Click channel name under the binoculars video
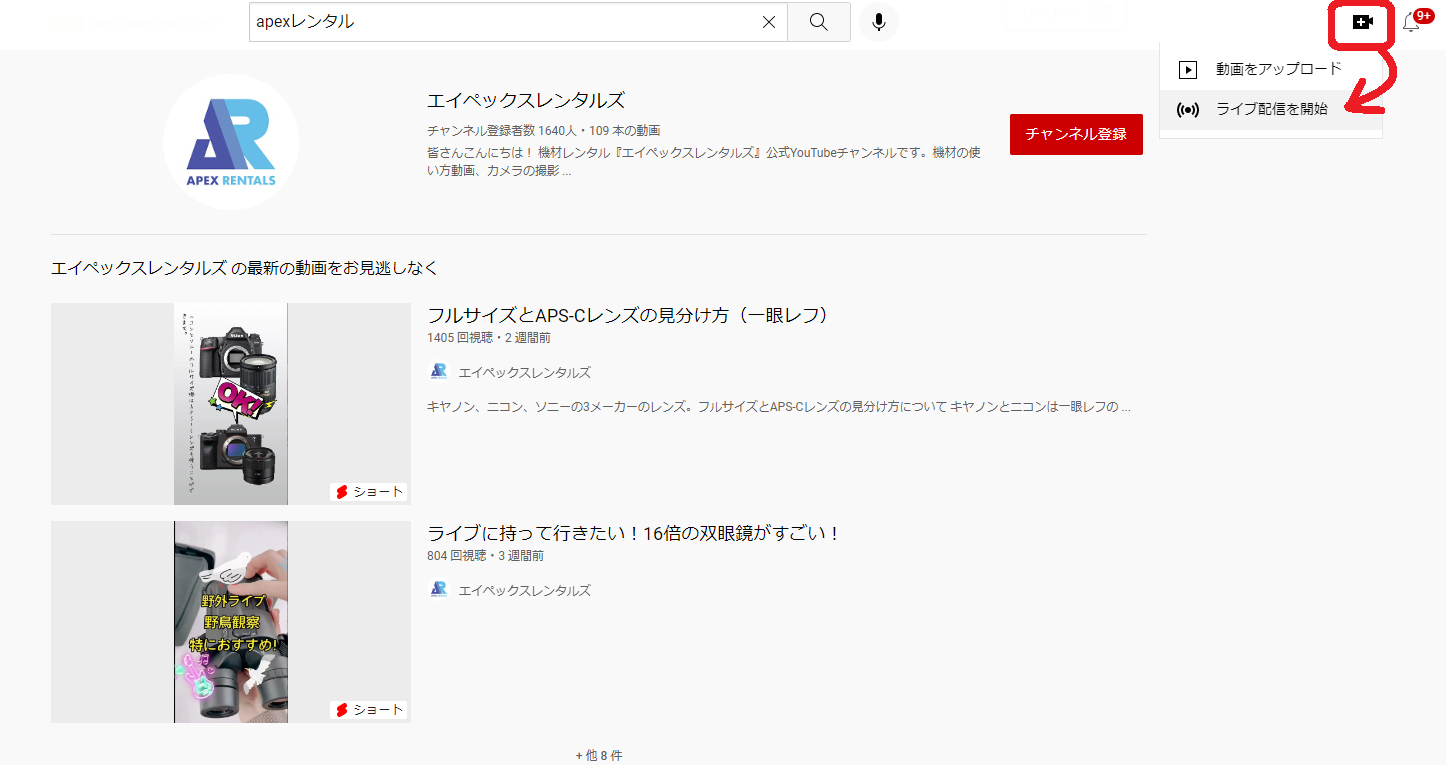This screenshot has width=1446, height=765. (524, 590)
